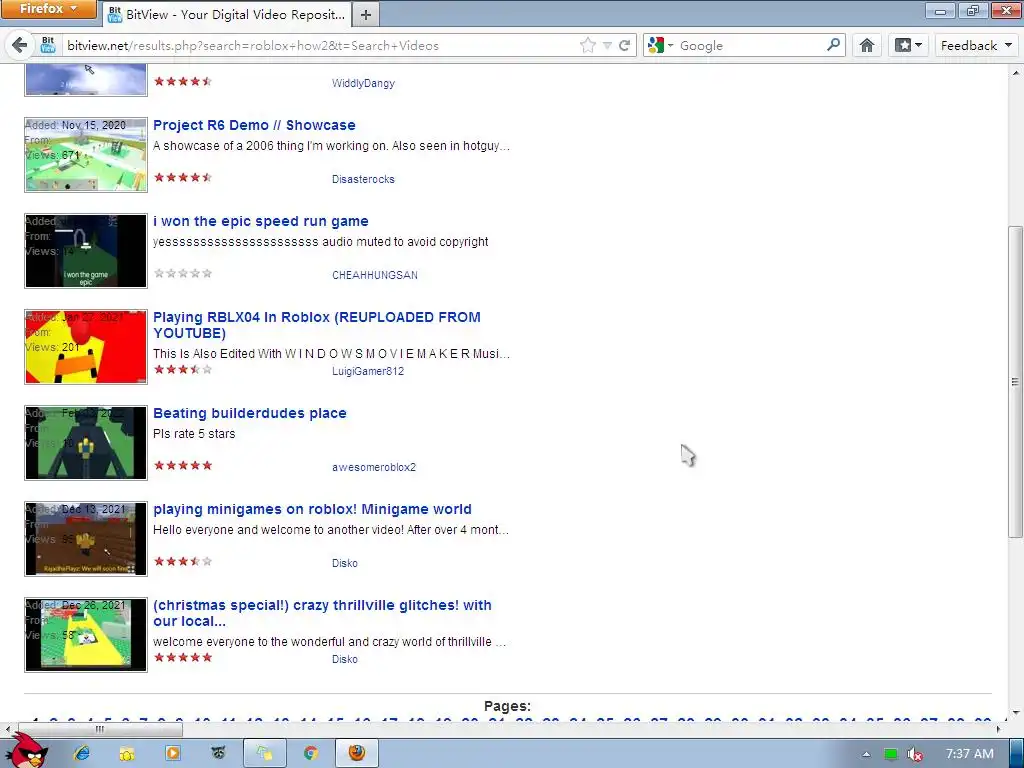Reload the page with the refresh icon

point(624,45)
